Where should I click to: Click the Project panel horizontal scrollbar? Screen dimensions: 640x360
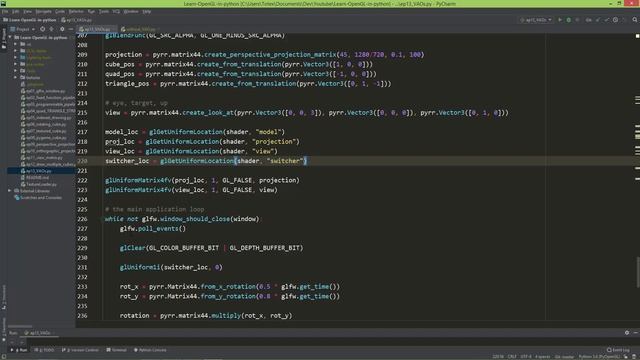coord(20,326)
